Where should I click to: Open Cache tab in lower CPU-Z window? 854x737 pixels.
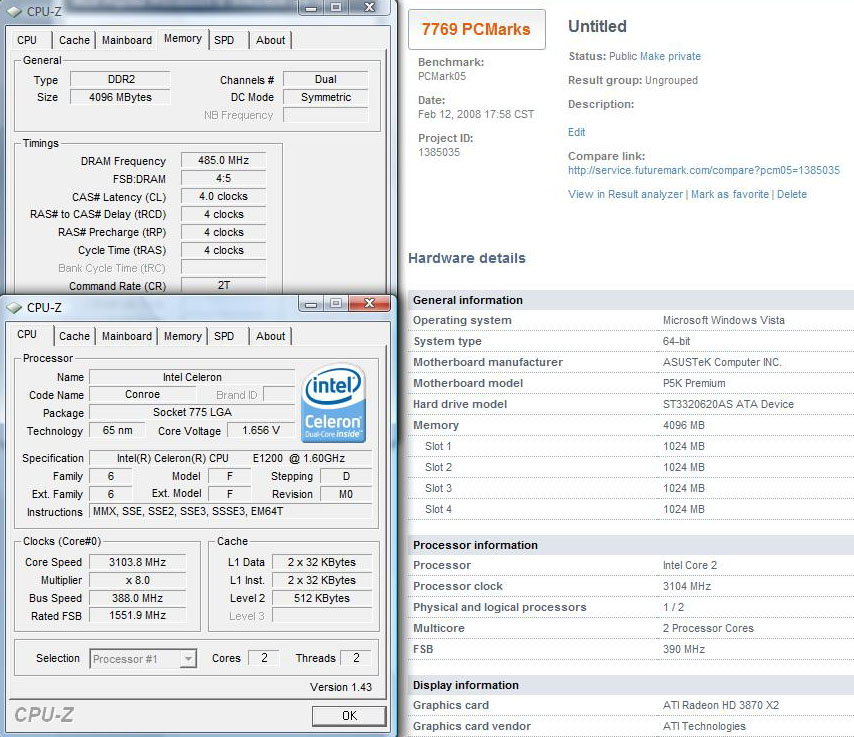tap(74, 336)
